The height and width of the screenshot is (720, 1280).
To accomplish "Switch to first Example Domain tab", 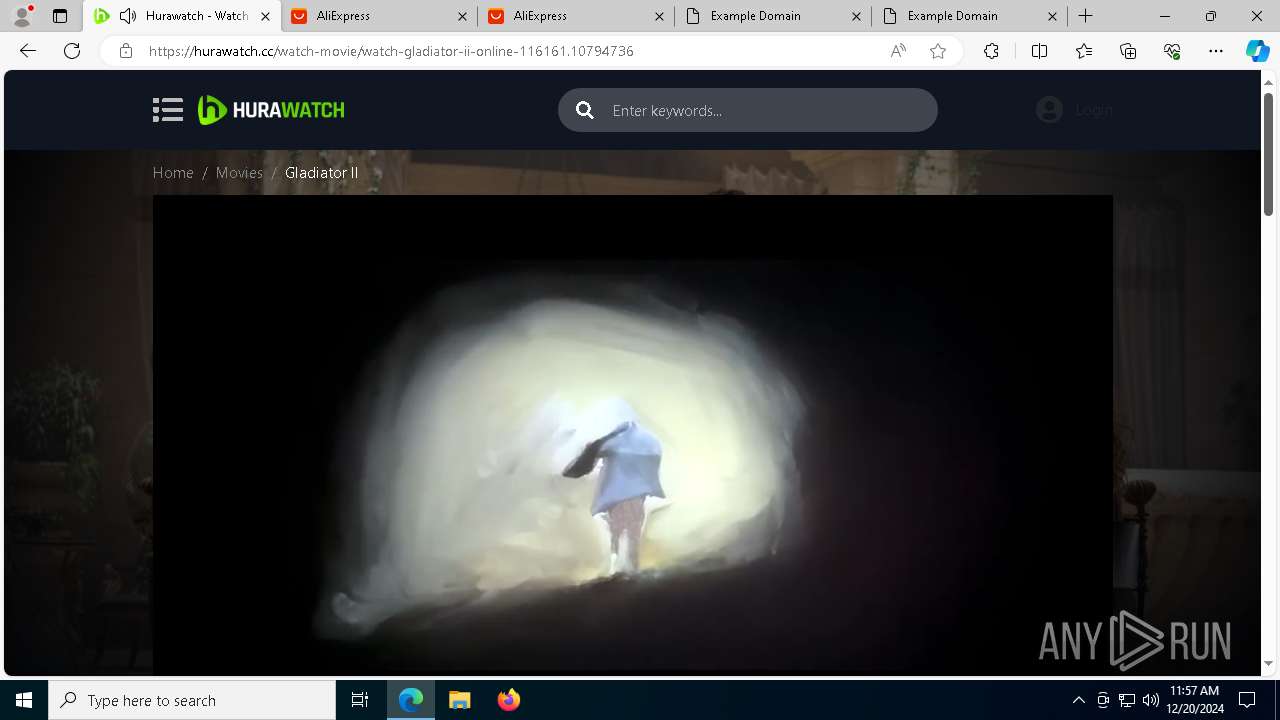I will coord(774,16).
